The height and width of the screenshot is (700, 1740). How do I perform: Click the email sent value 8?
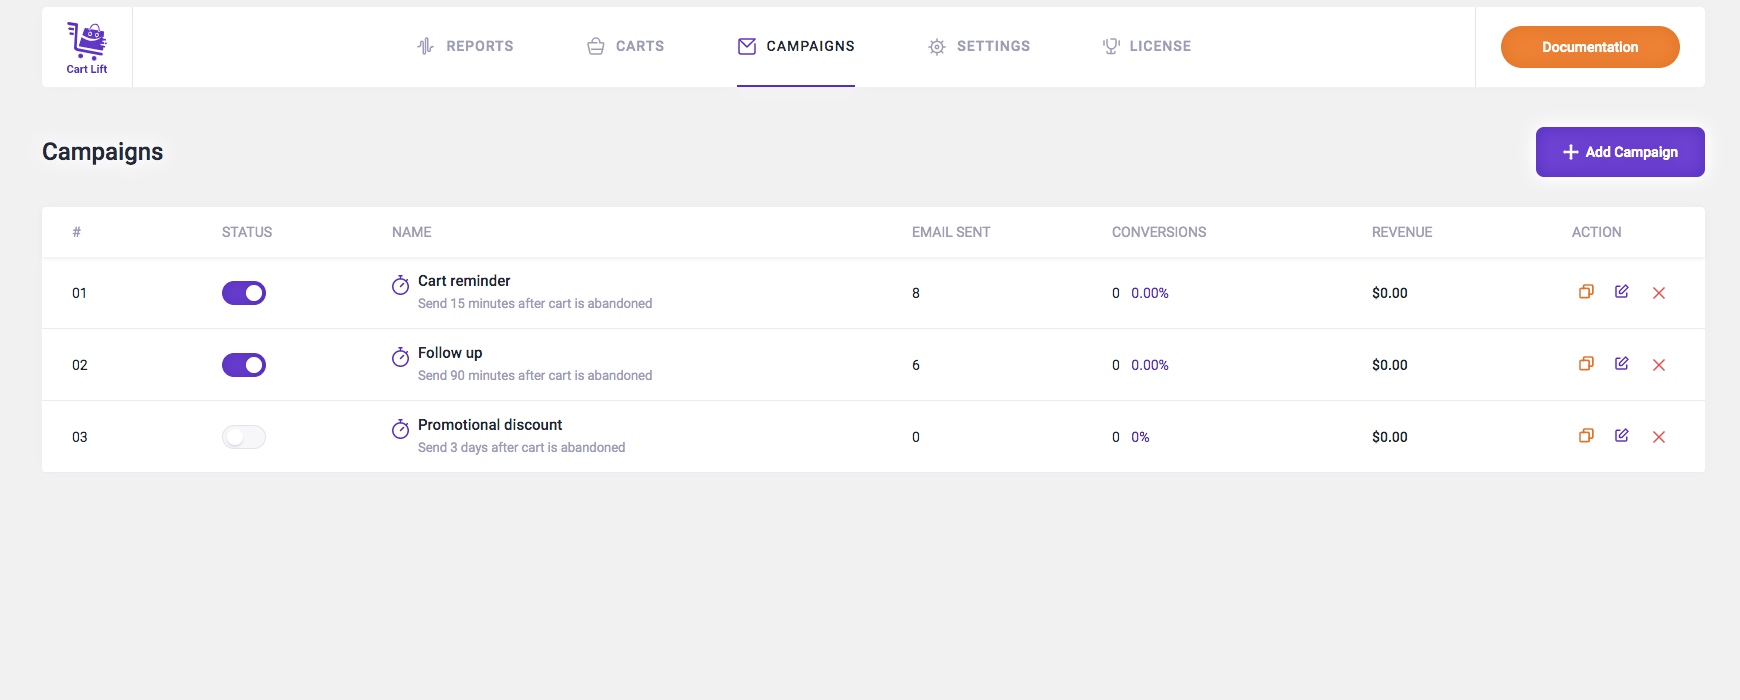point(916,293)
